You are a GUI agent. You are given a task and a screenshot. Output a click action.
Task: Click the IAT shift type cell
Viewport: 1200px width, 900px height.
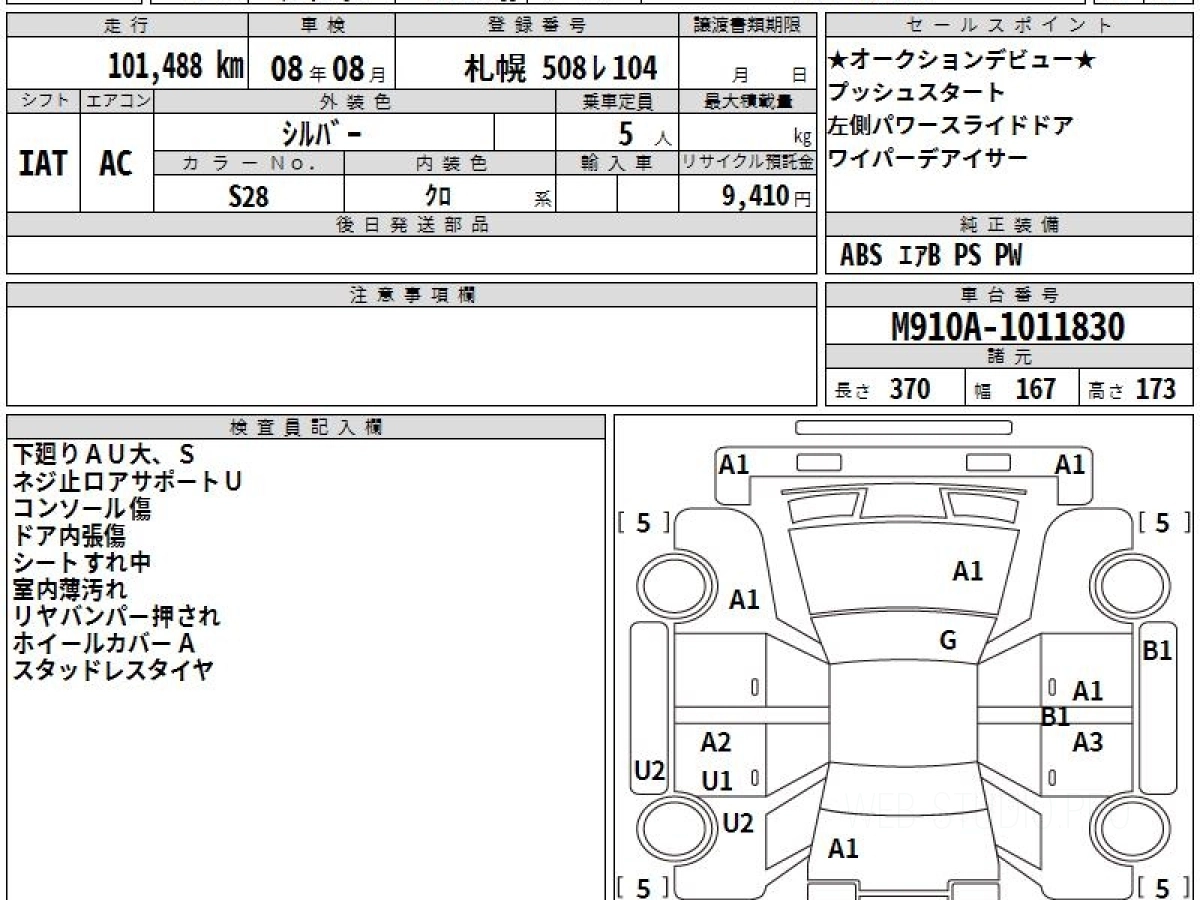pos(43,163)
